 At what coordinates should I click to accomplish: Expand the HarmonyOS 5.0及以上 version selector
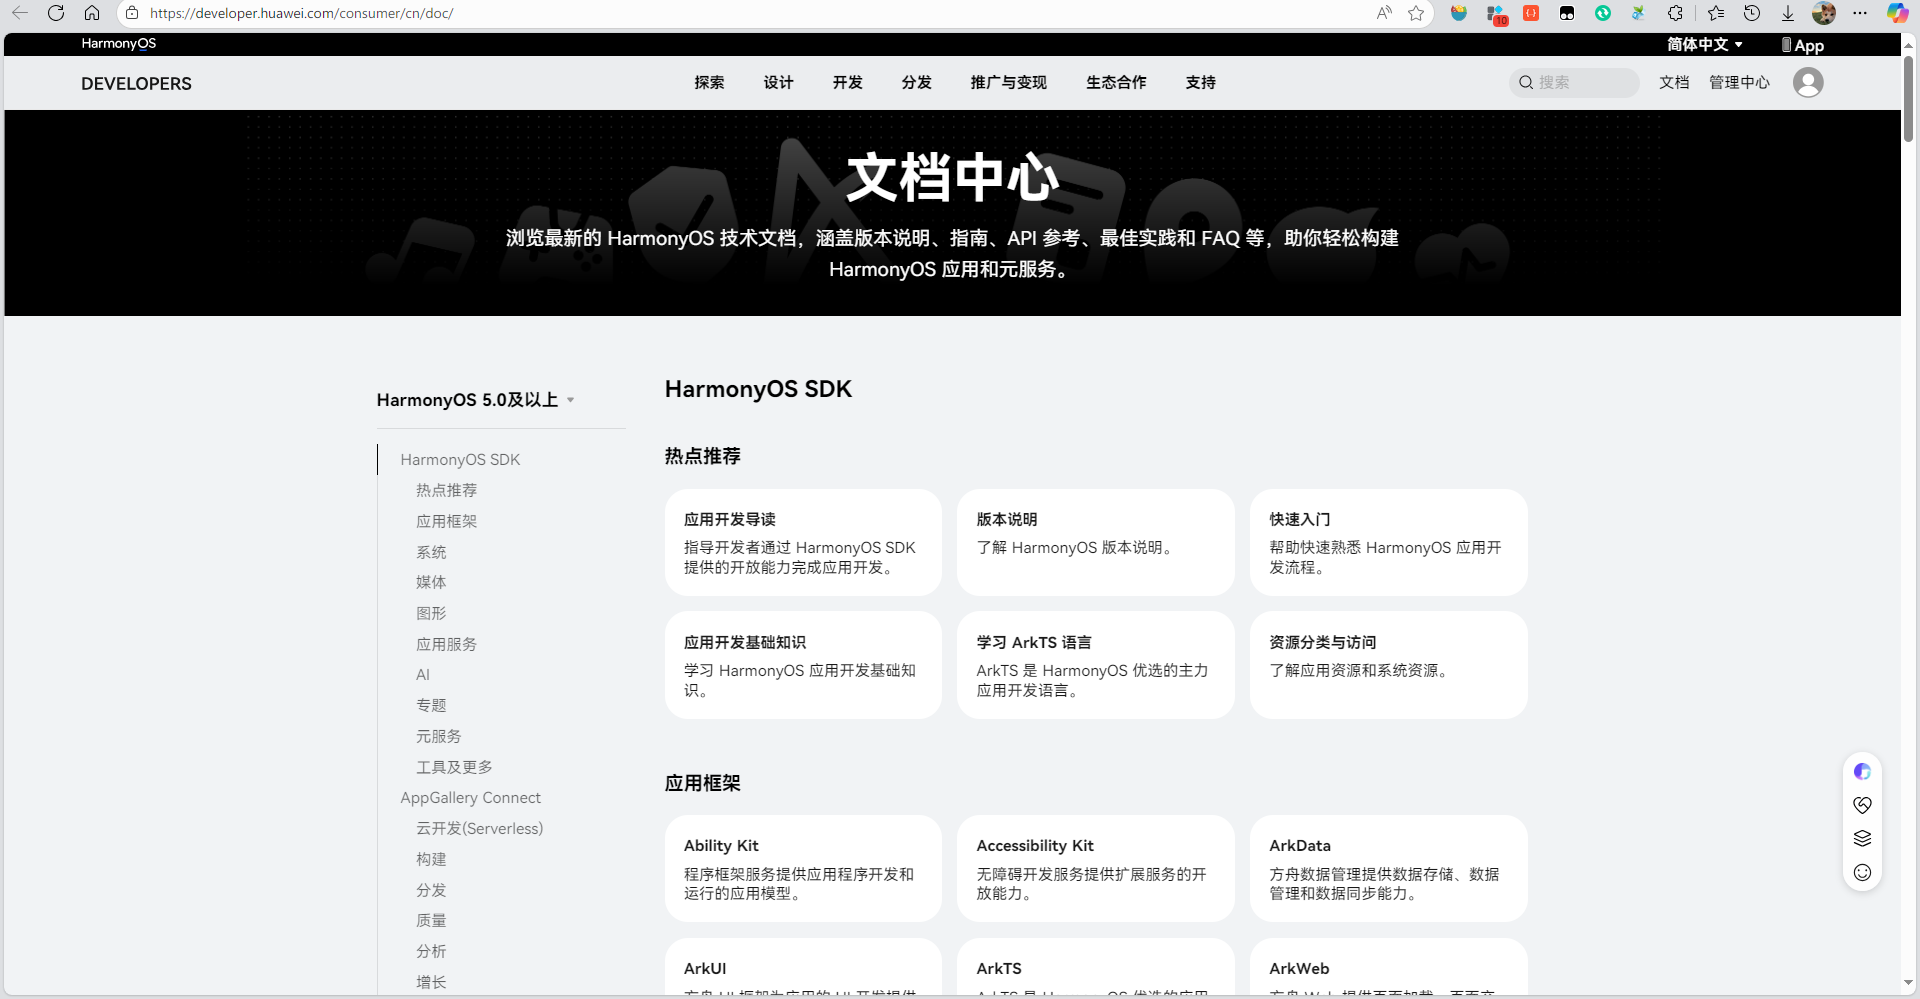pos(475,400)
